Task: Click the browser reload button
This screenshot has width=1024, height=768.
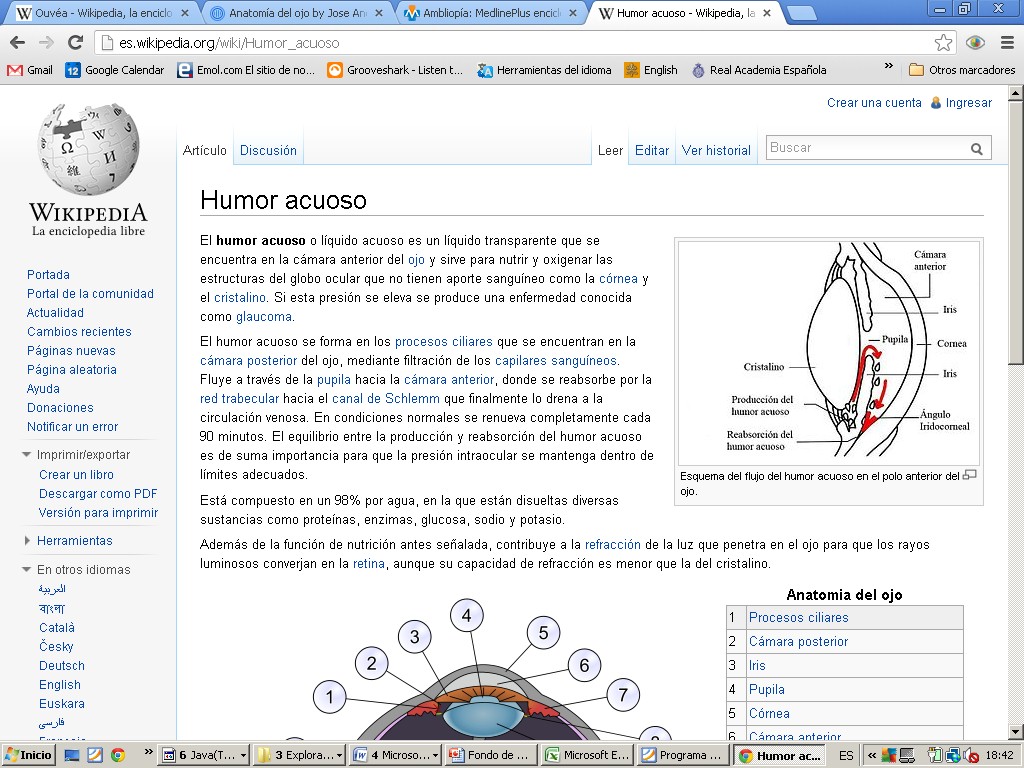Action: tap(75, 43)
